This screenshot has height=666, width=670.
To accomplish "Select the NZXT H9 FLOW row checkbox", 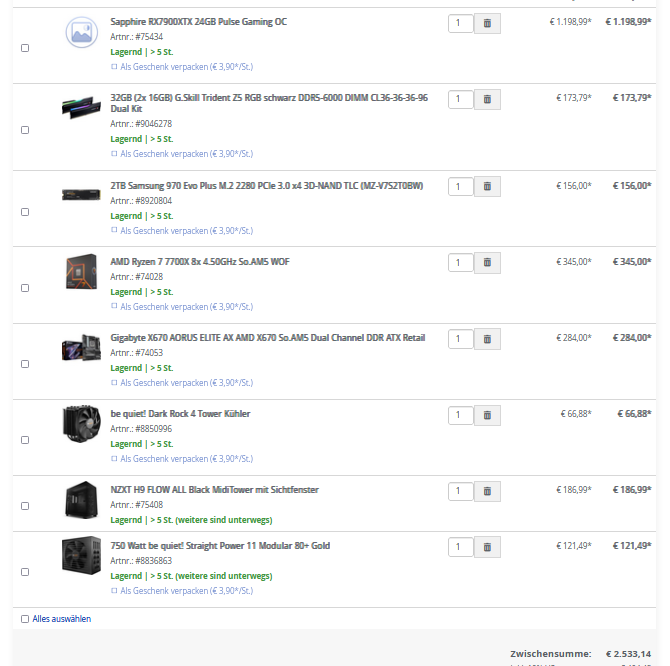I will click(x=25, y=506).
